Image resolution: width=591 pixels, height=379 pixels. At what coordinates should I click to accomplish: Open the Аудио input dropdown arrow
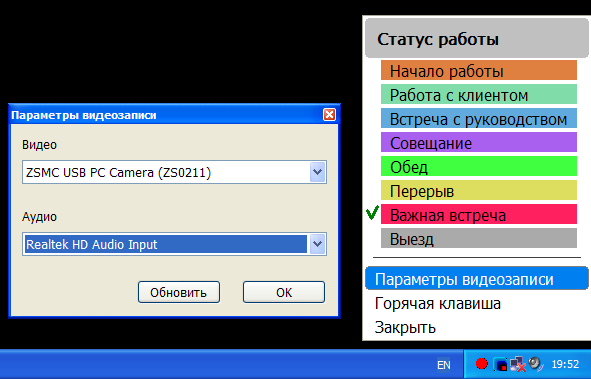[318, 244]
